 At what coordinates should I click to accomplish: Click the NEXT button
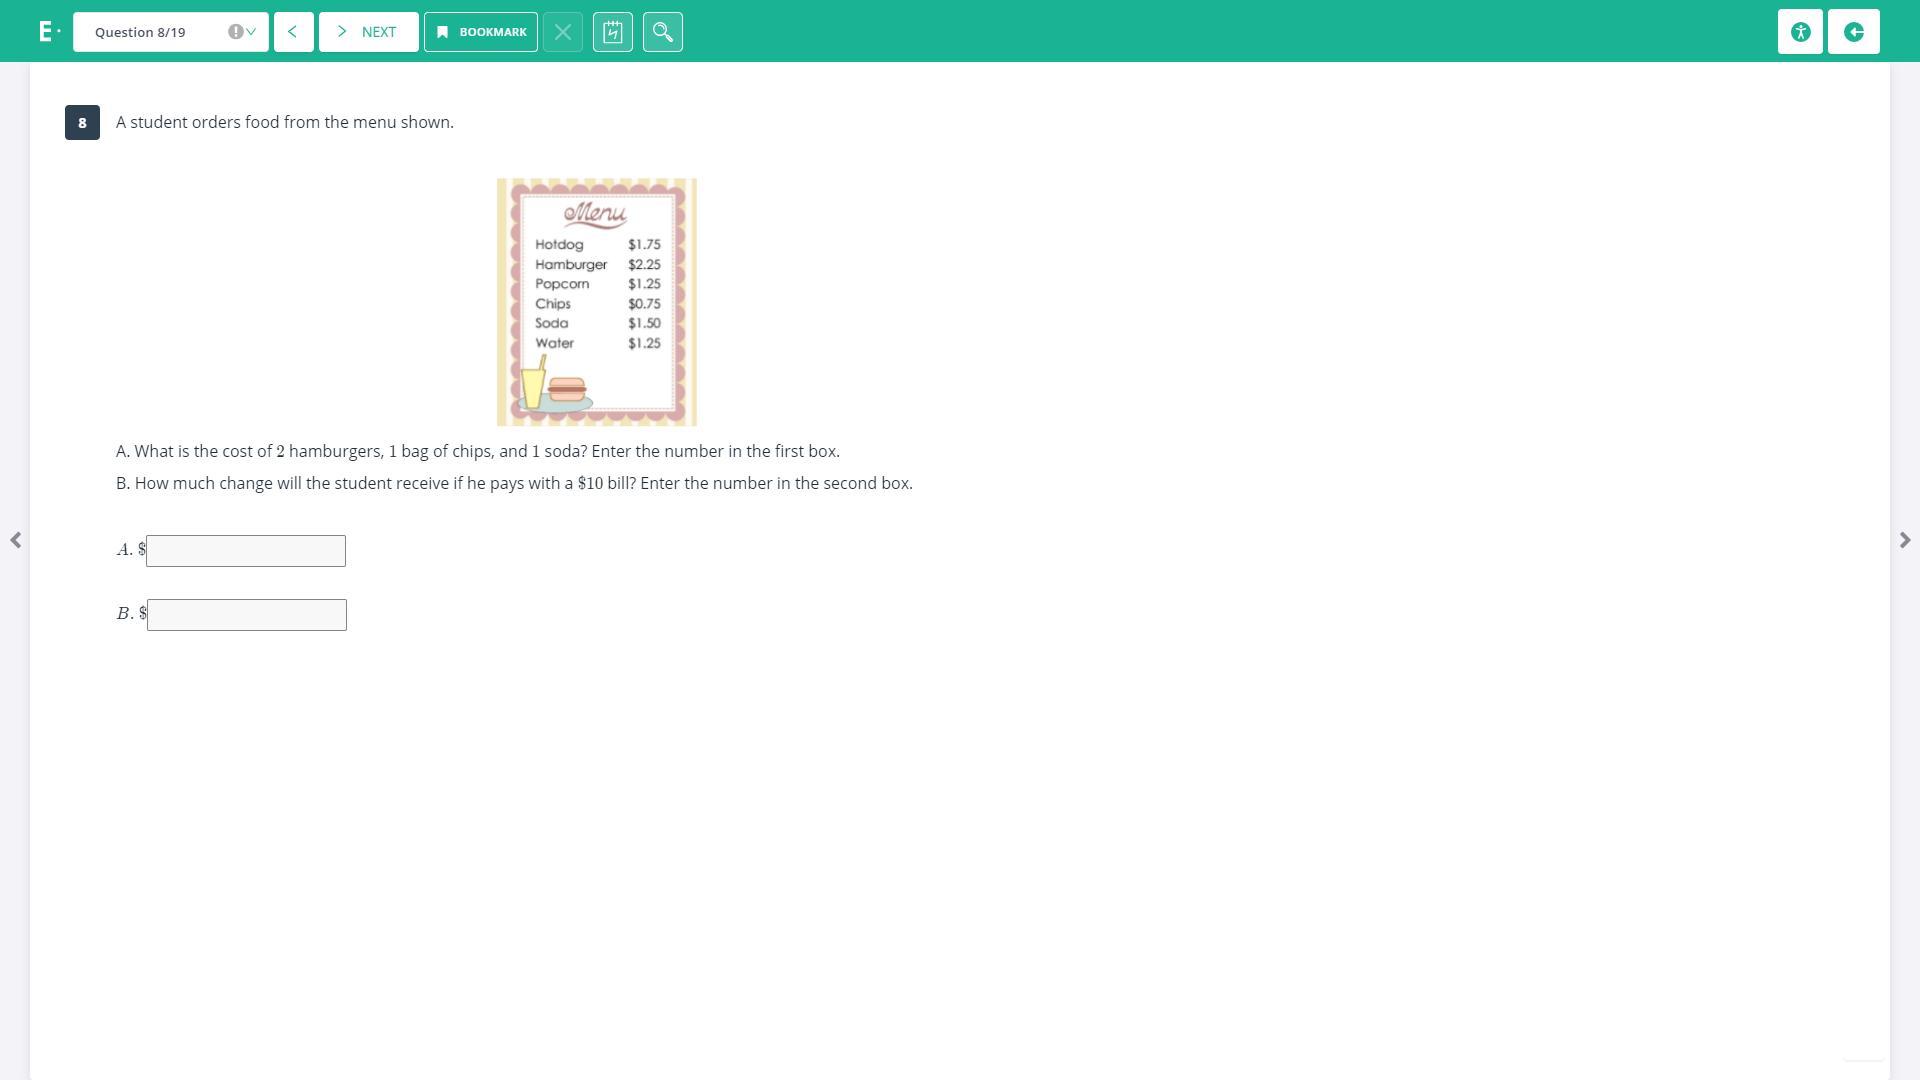(x=368, y=32)
